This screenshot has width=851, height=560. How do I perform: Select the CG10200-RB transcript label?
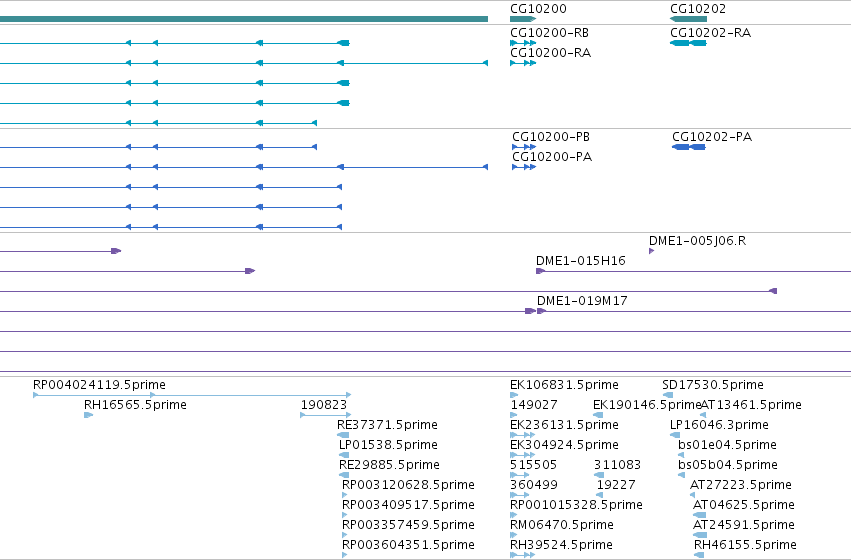click(x=549, y=33)
